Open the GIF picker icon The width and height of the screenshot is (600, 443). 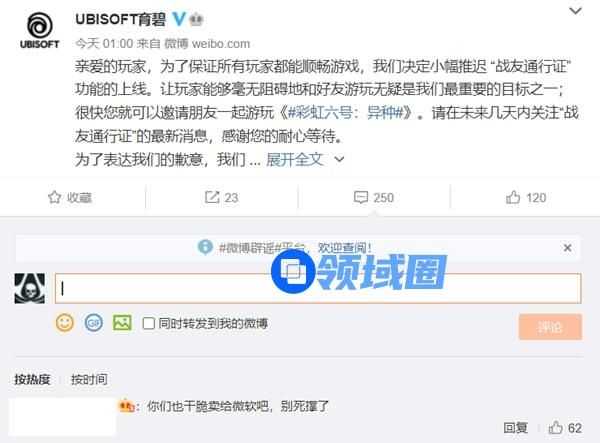pyautogui.click(x=93, y=323)
